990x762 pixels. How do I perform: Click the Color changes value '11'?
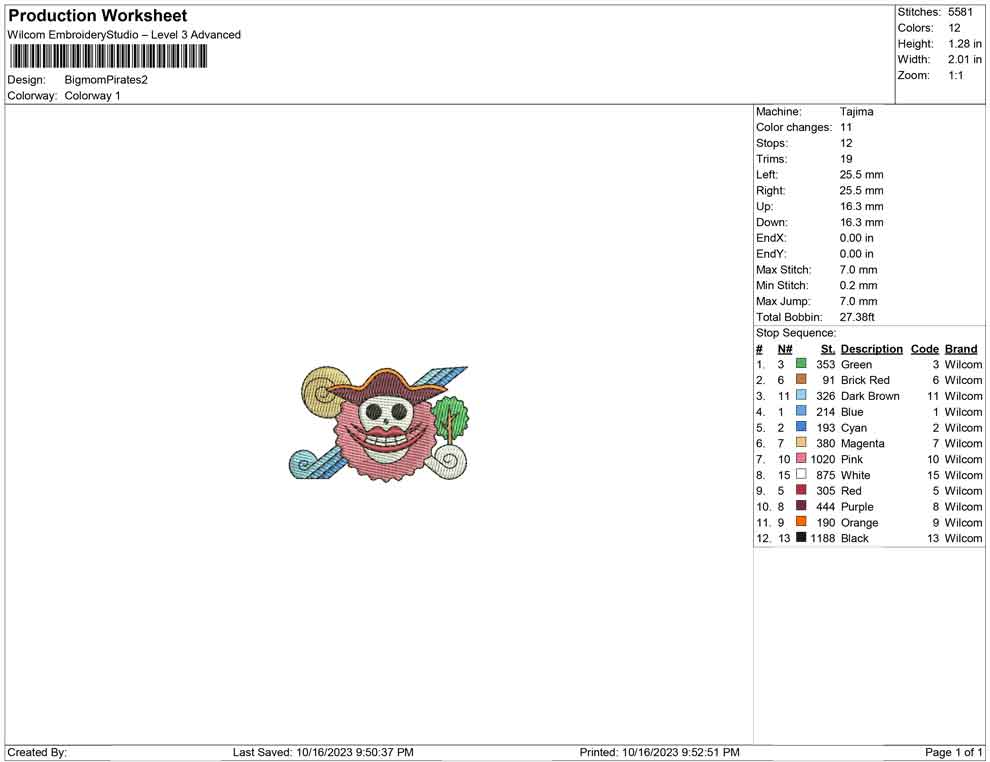846,128
